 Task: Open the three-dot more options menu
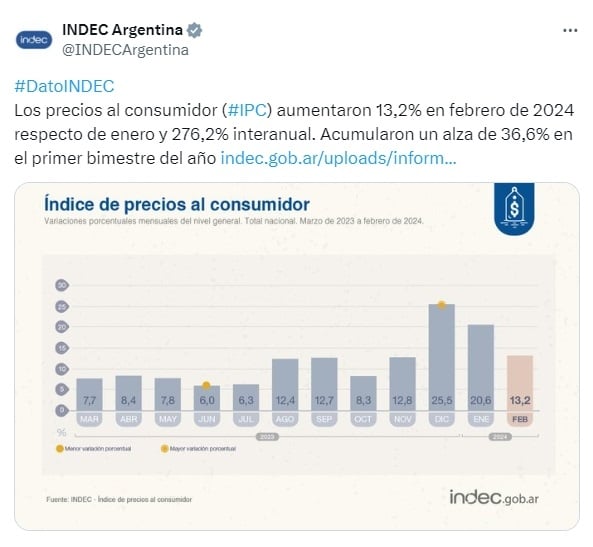pyautogui.click(x=570, y=30)
